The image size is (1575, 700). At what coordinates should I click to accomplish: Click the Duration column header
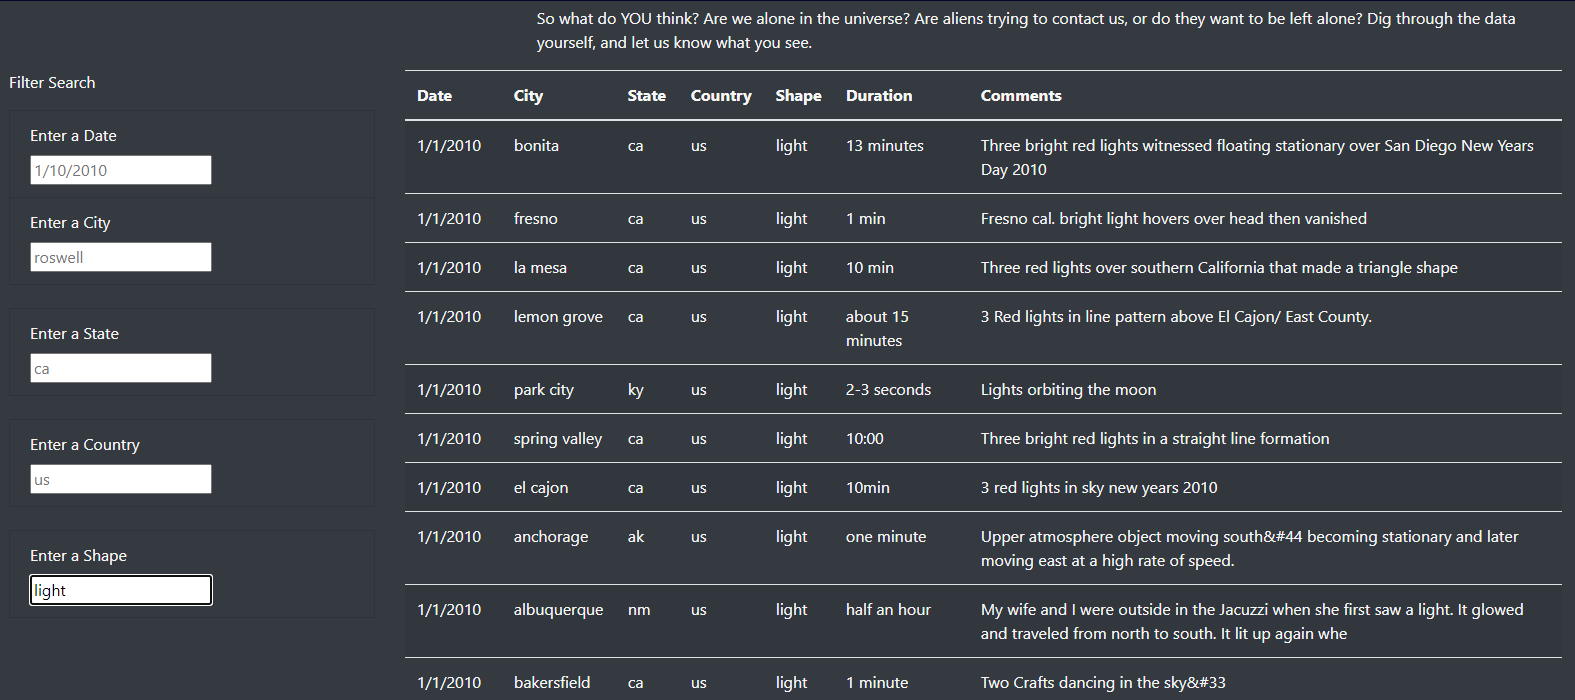pyautogui.click(x=878, y=95)
